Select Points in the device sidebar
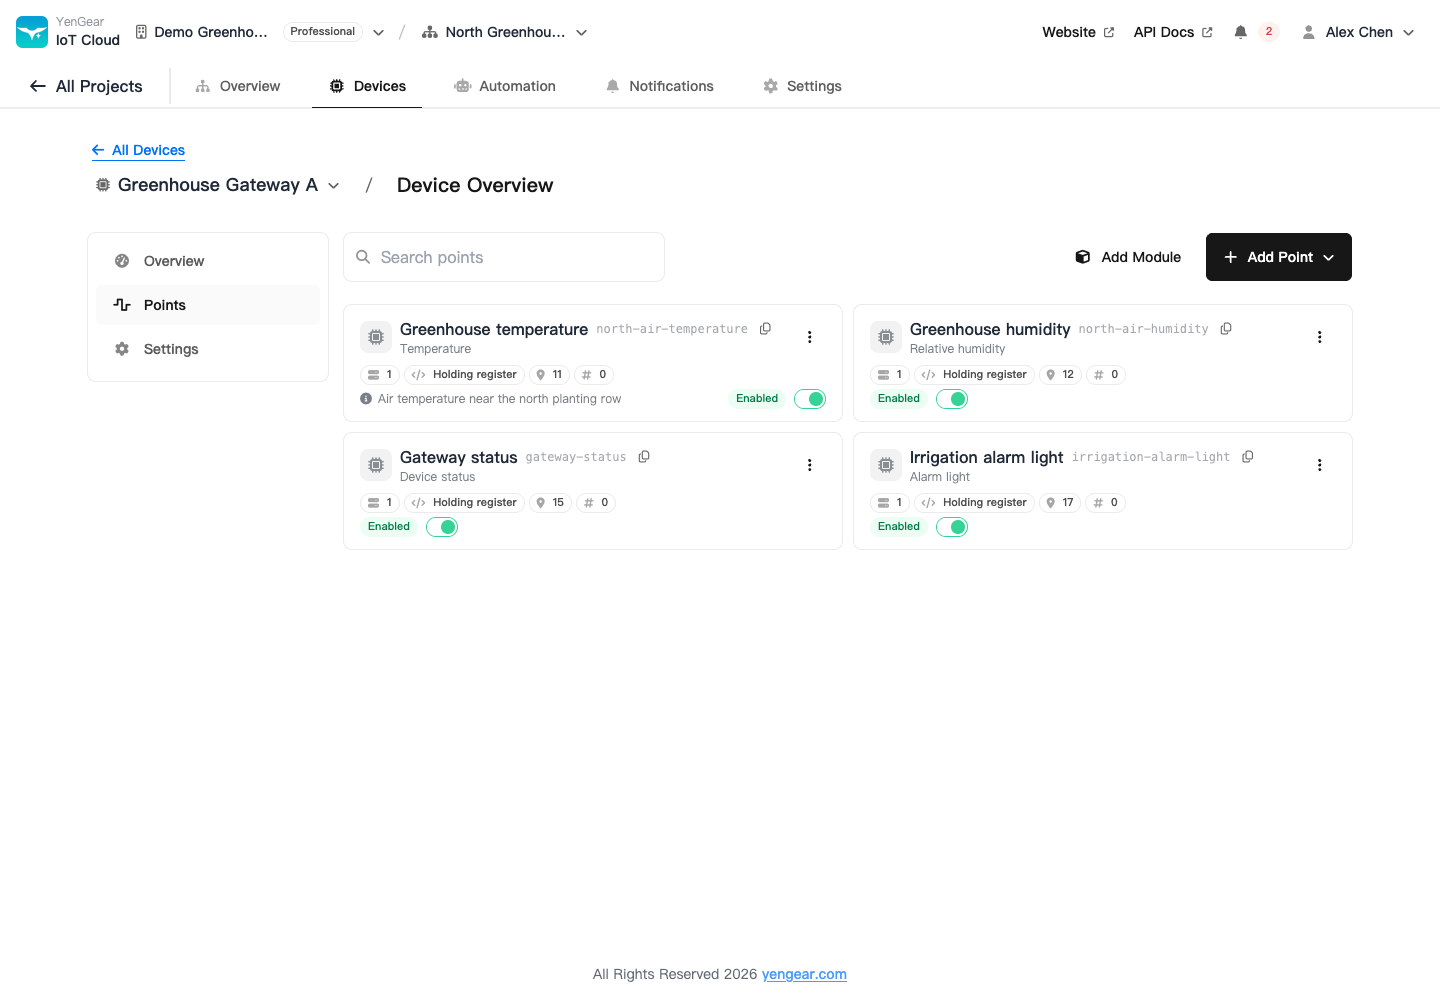Image resolution: width=1440 pixels, height=1000 pixels. coord(208,305)
